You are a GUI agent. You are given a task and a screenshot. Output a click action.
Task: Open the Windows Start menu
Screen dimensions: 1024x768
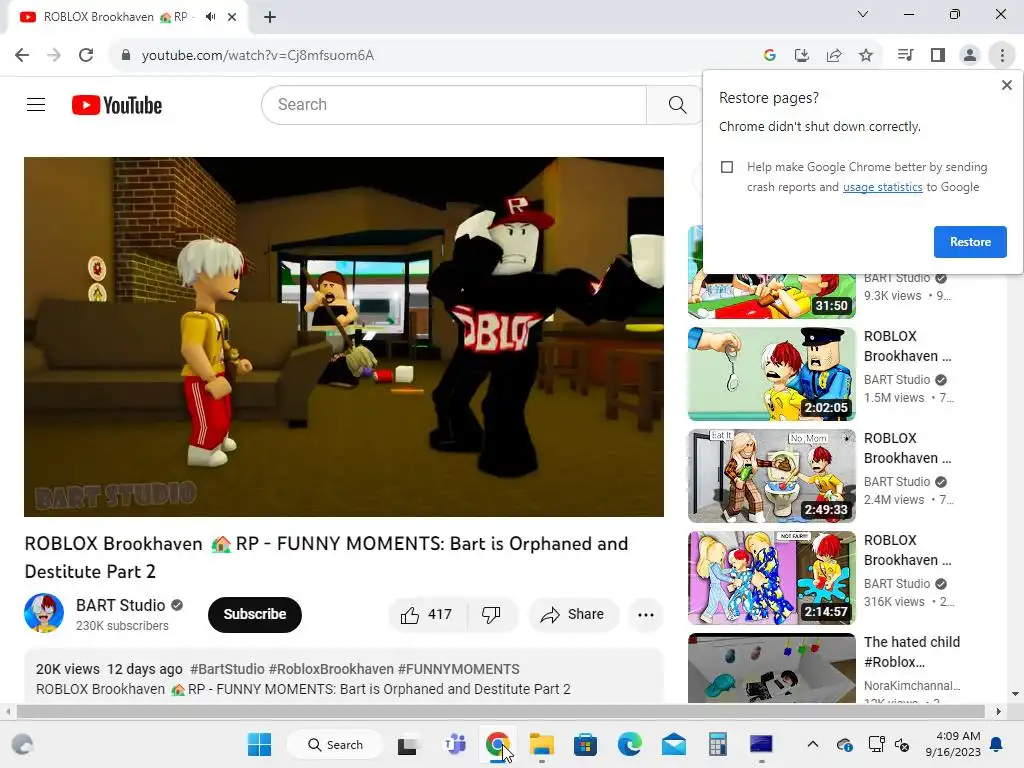[259, 744]
